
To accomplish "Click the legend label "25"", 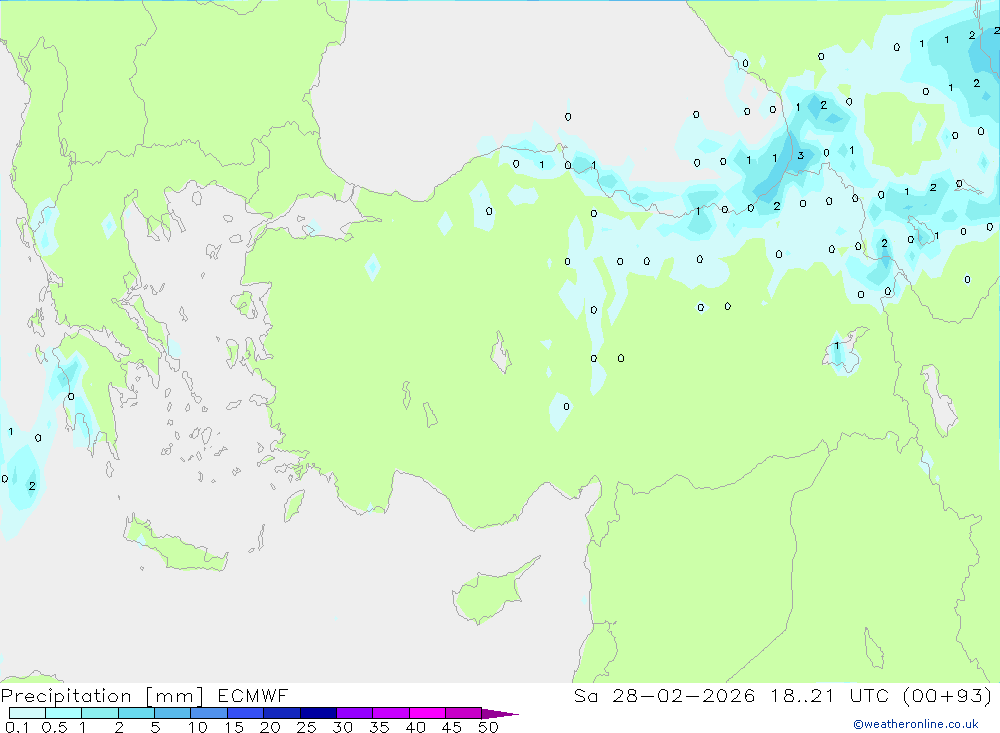I will [x=307, y=727].
